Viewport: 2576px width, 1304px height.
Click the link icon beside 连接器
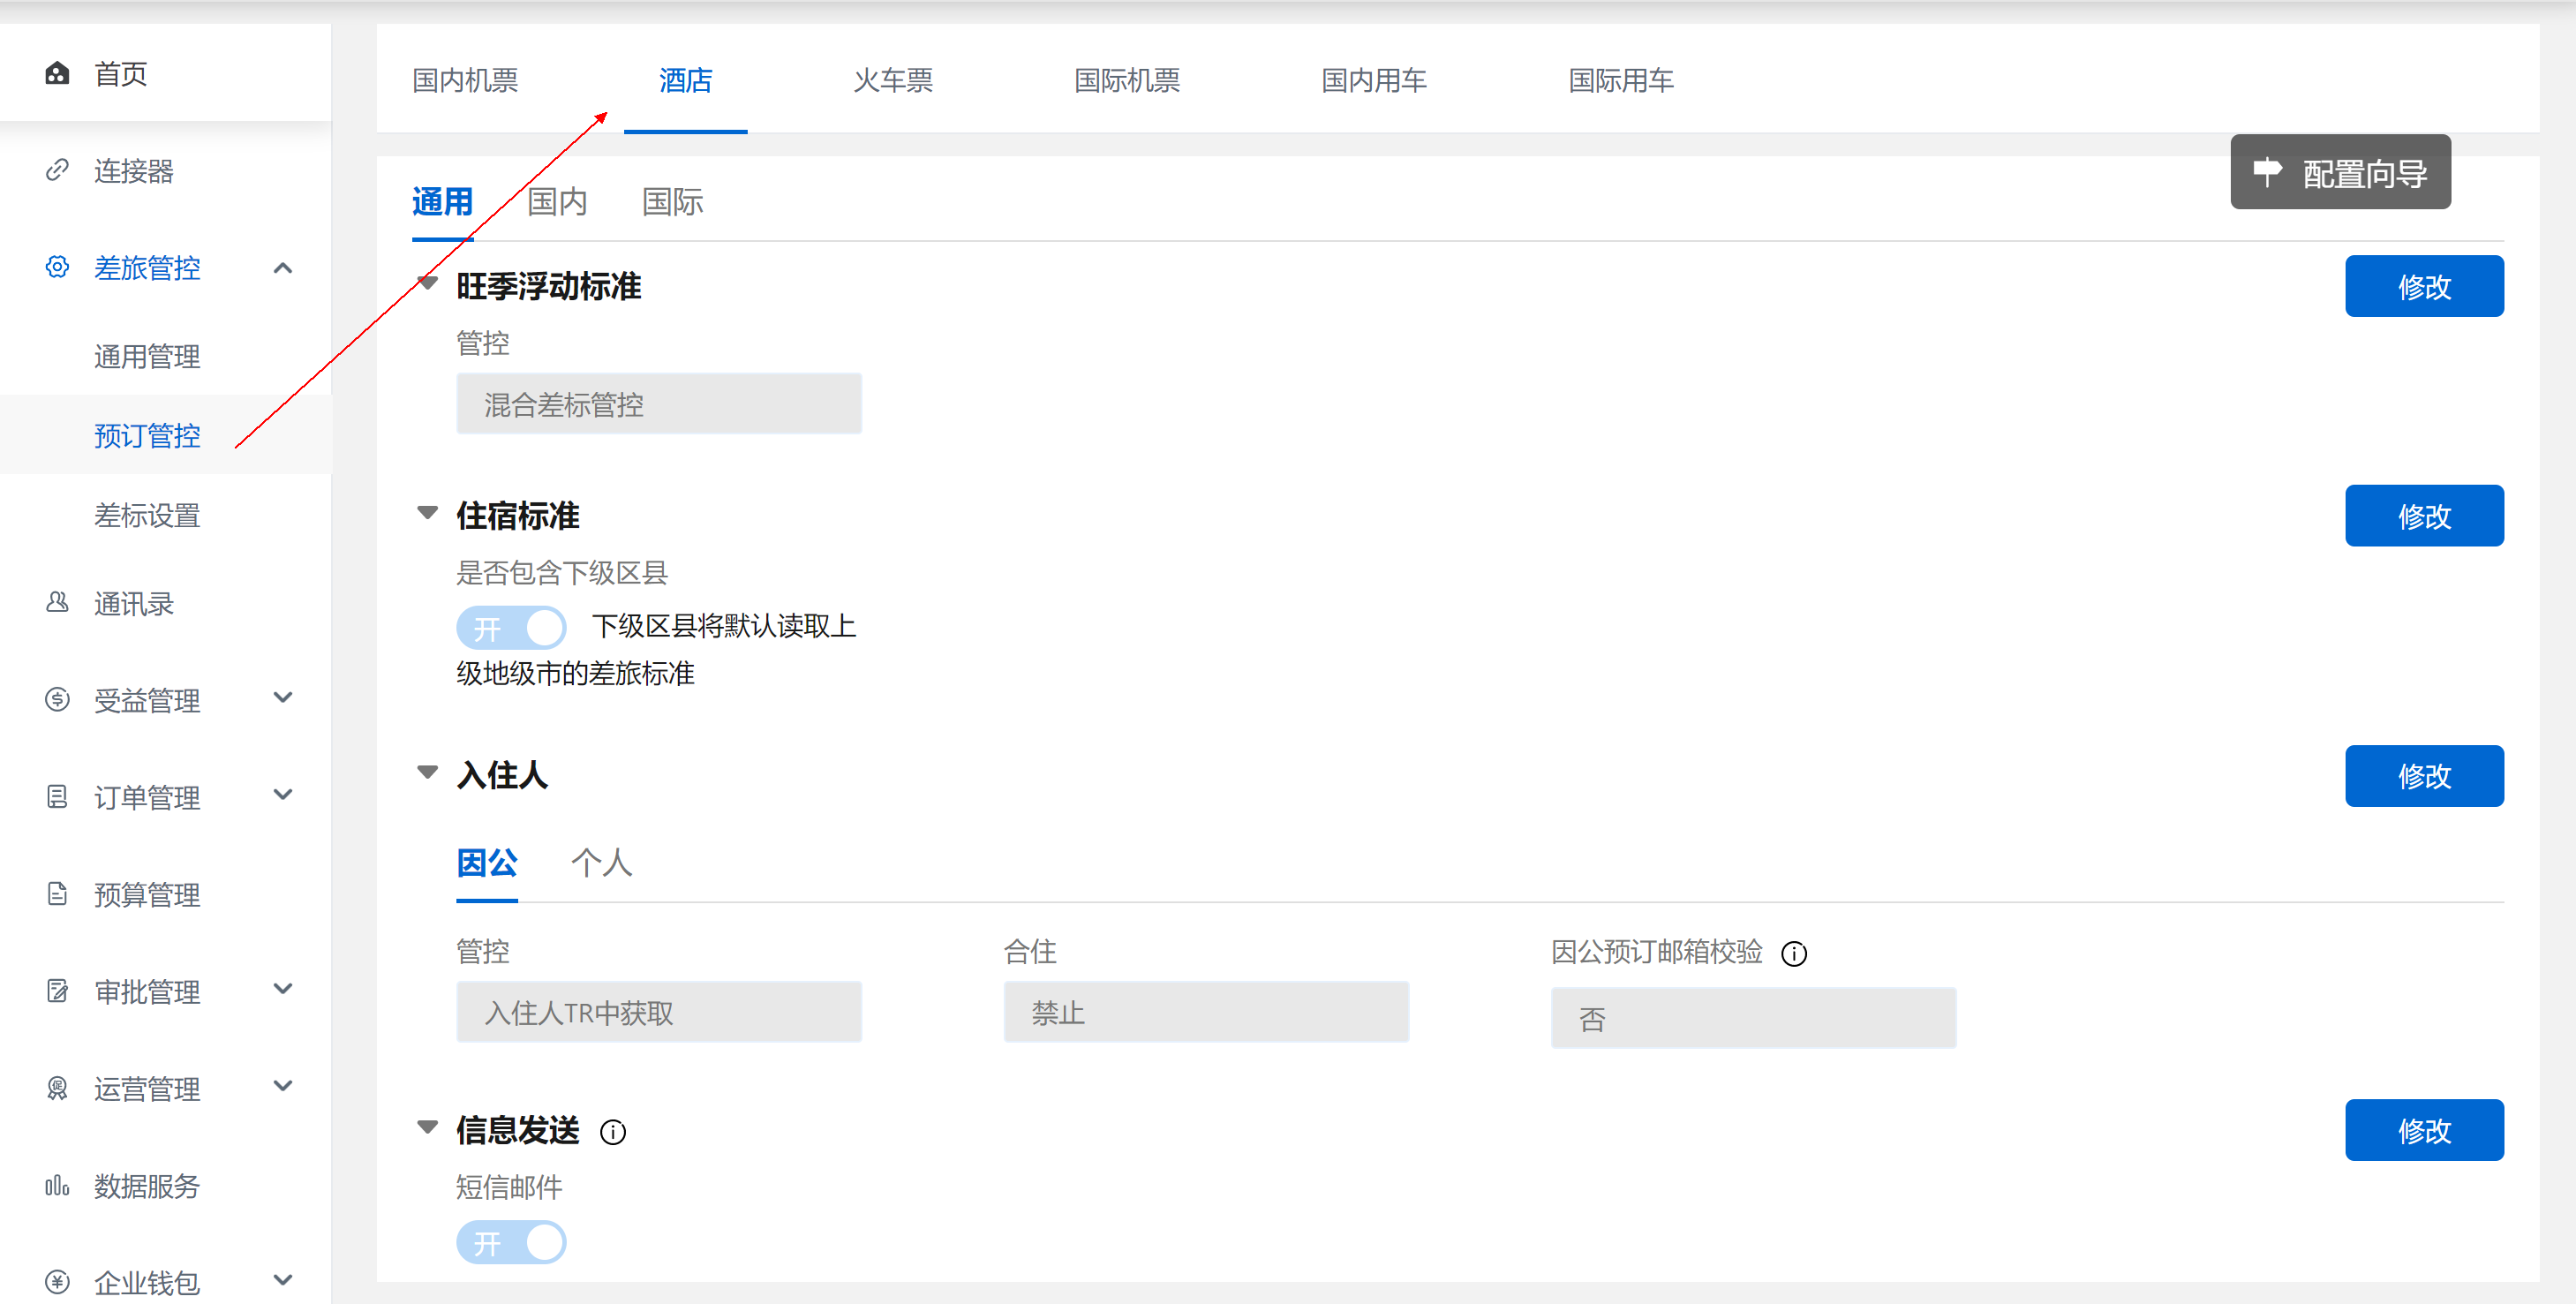[57, 170]
